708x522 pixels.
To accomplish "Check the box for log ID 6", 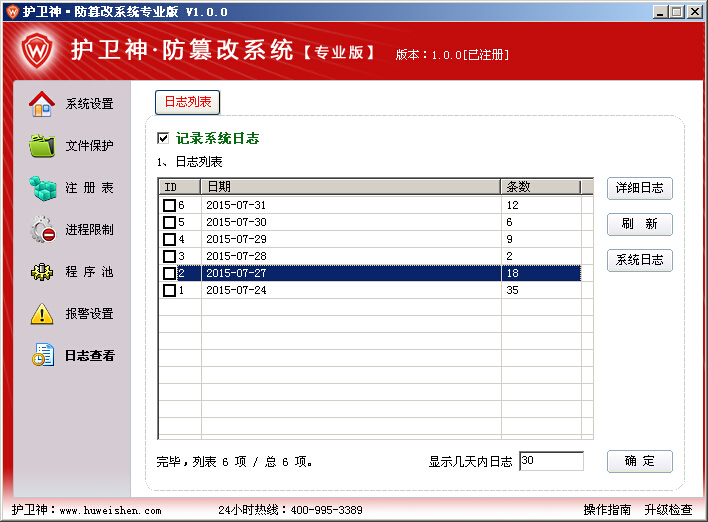I will click(169, 205).
